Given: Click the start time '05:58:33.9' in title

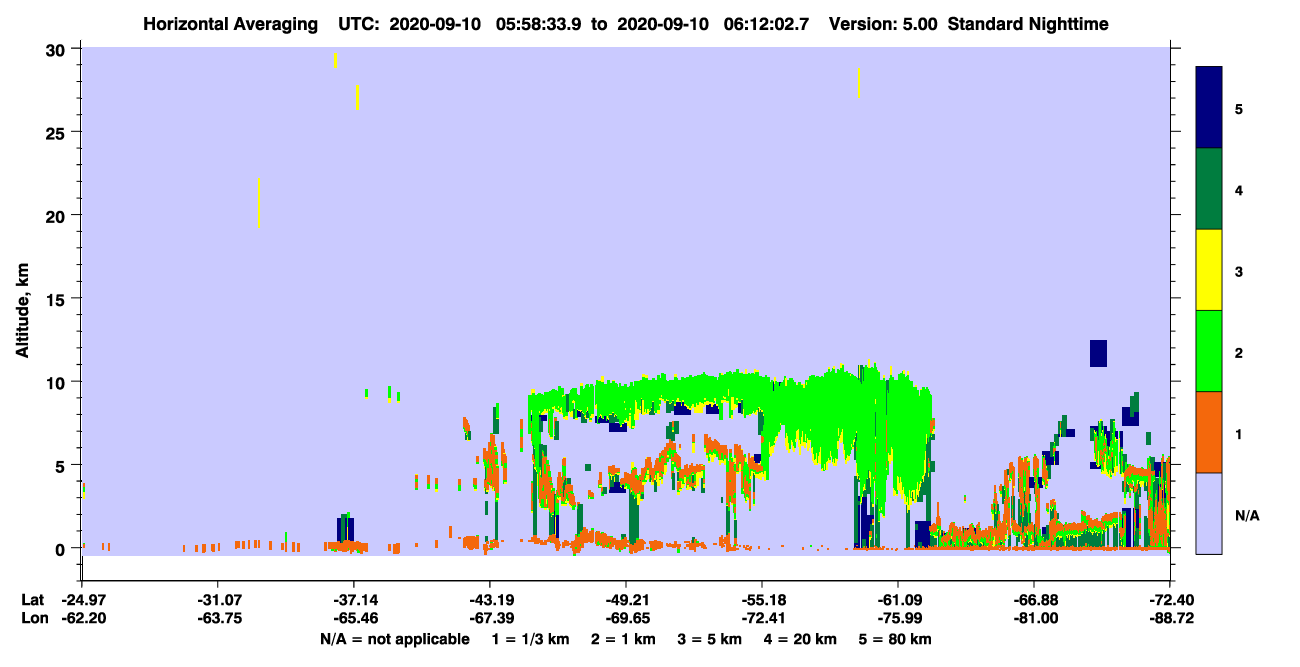Looking at the screenshot, I should (x=537, y=24).
